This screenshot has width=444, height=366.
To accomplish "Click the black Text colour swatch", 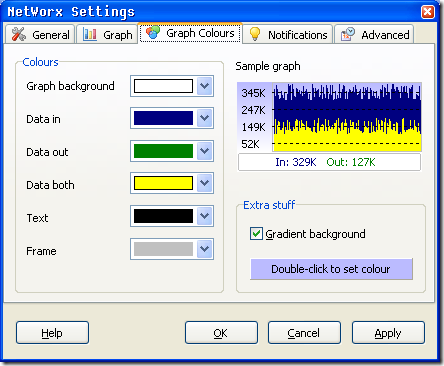I will click(x=163, y=216).
